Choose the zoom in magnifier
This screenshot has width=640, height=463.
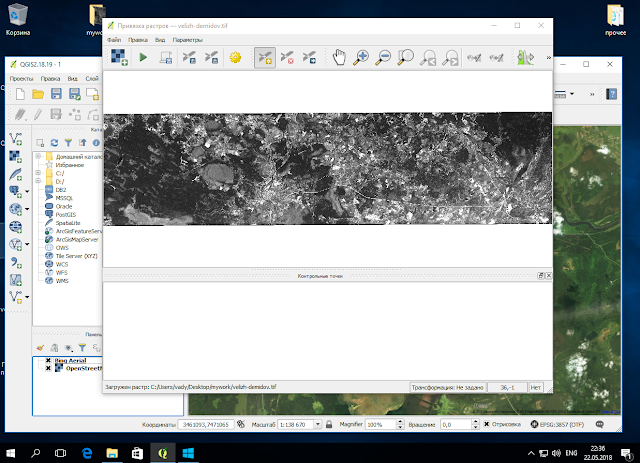[x=361, y=57]
